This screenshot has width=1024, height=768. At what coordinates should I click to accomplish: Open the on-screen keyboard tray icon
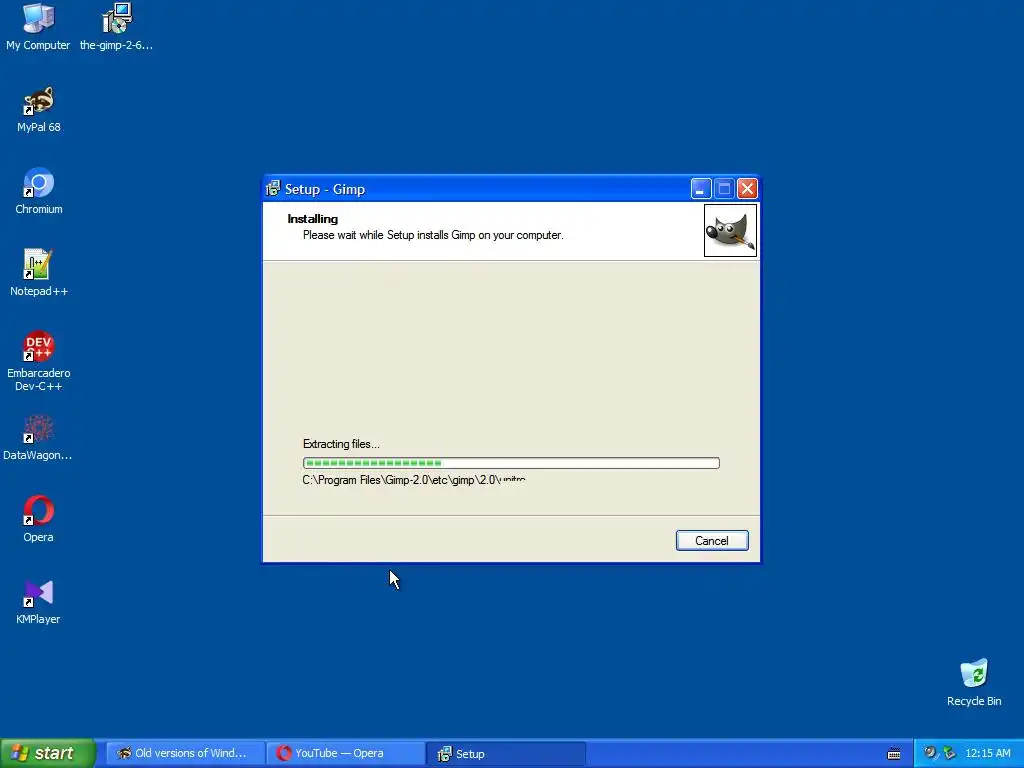tap(894, 754)
